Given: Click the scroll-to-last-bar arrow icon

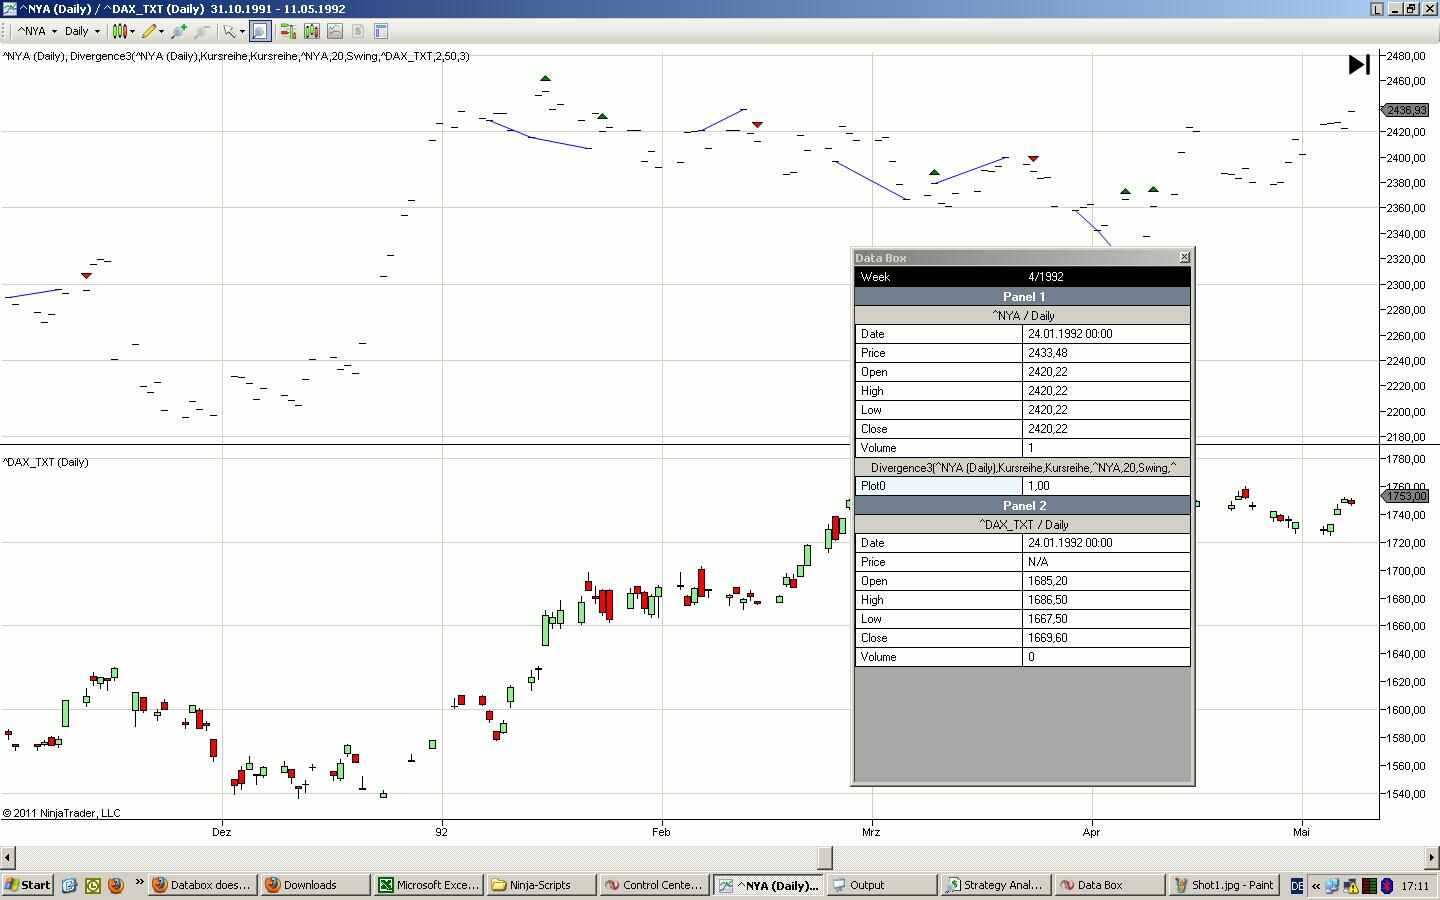Looking at the screenshot, I should point(1359,65).
